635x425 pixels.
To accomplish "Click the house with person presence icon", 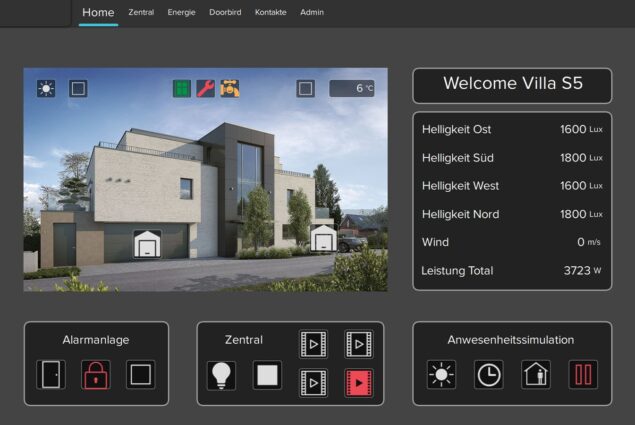I will [x=536, y=375].
